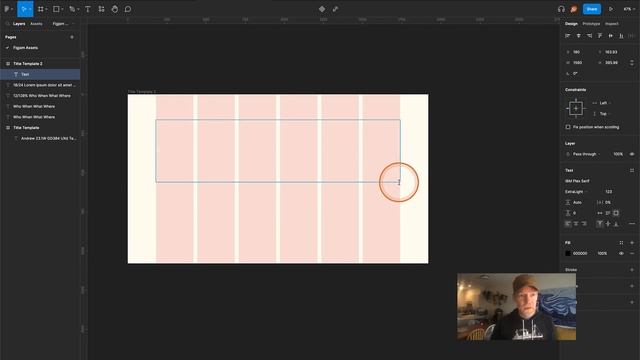Open the Pass through blend mode dropdown
Image resolution: width=640 pixels, height=360 pixels.
point(587,154)
